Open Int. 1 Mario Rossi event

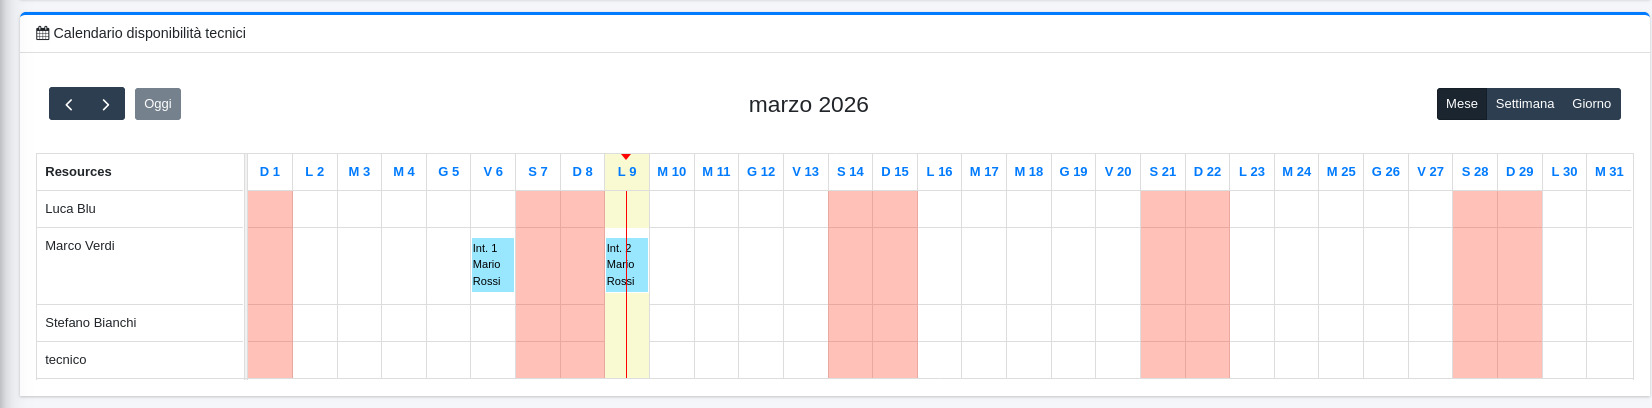[x=492, y=265]
